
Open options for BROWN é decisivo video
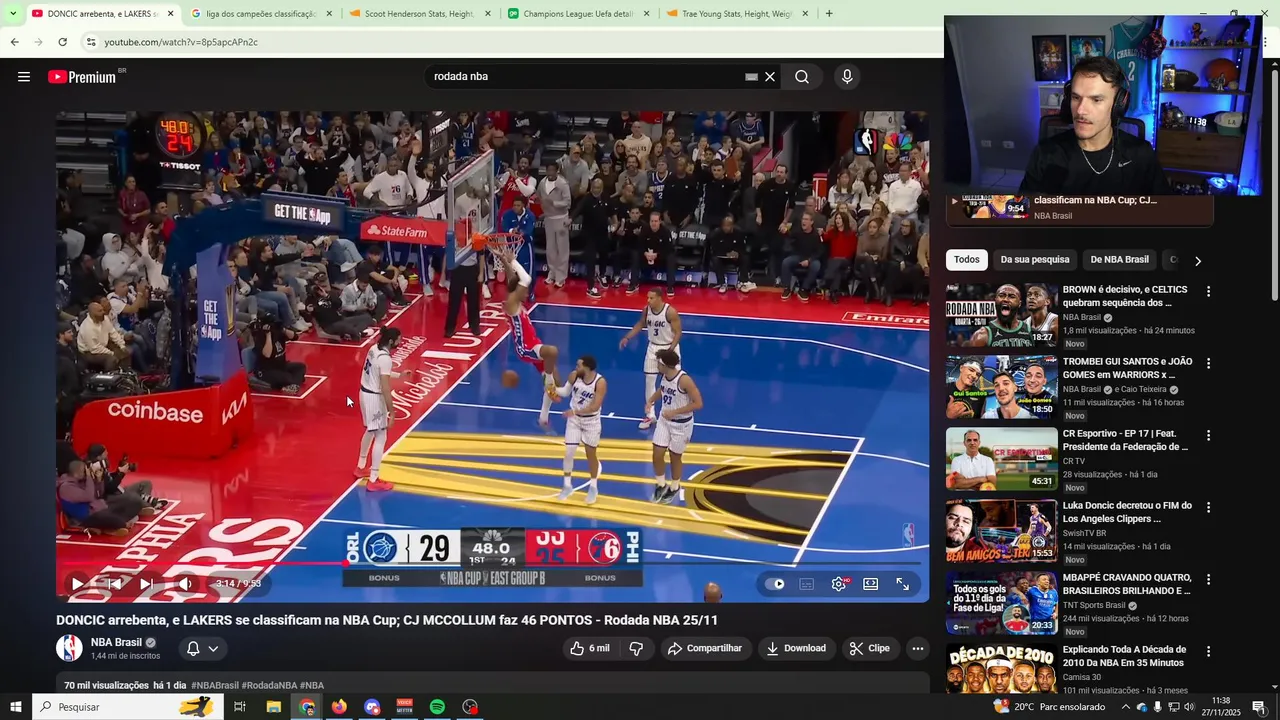click(1208, 292)
